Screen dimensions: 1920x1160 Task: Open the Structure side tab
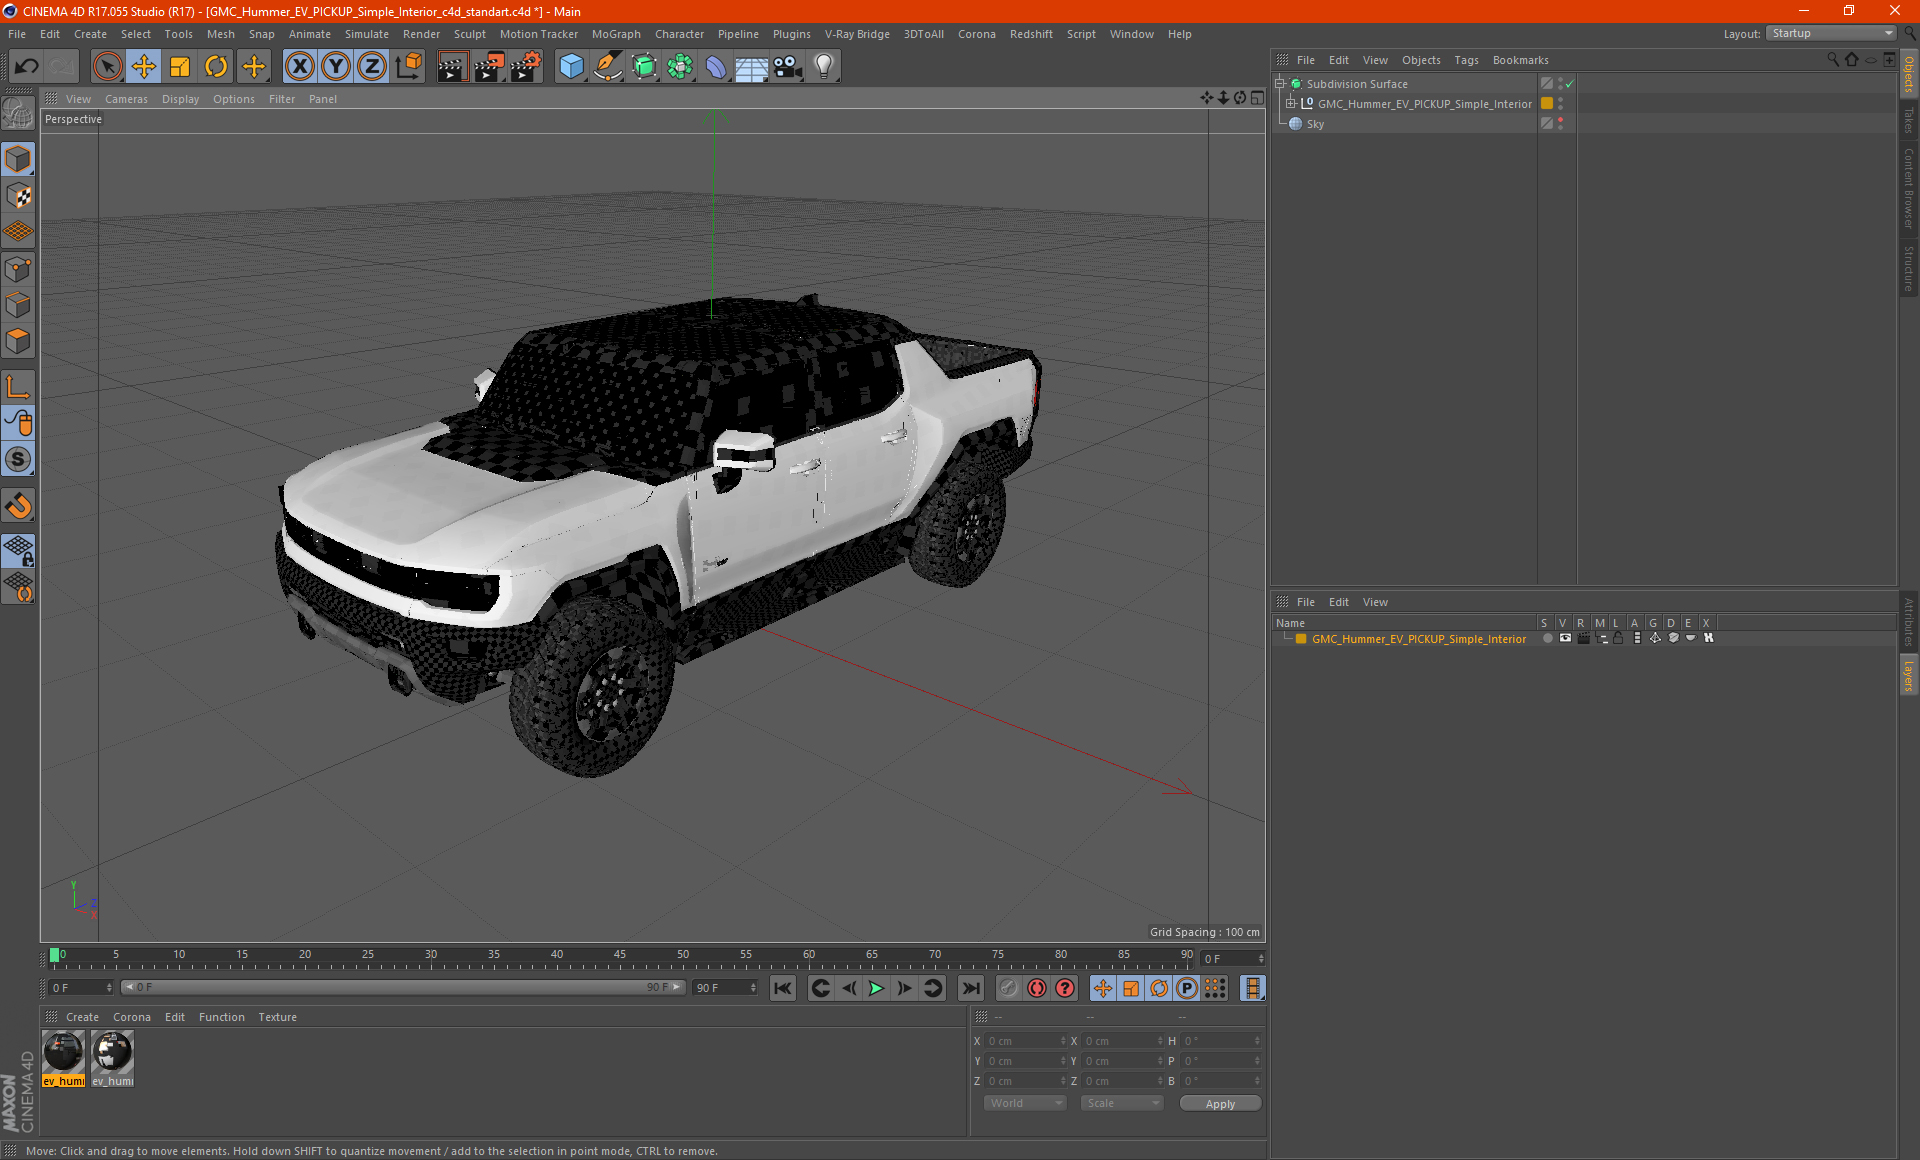pos(1908,269)
